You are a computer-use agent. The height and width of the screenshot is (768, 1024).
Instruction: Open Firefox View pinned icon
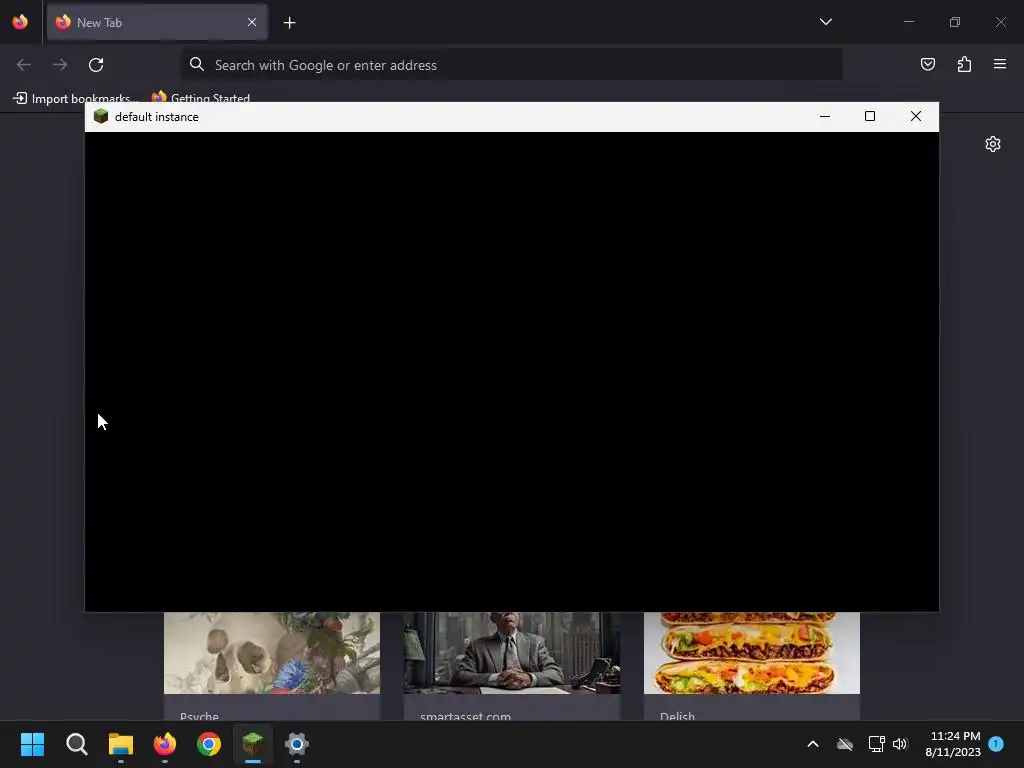click(20, 22)
